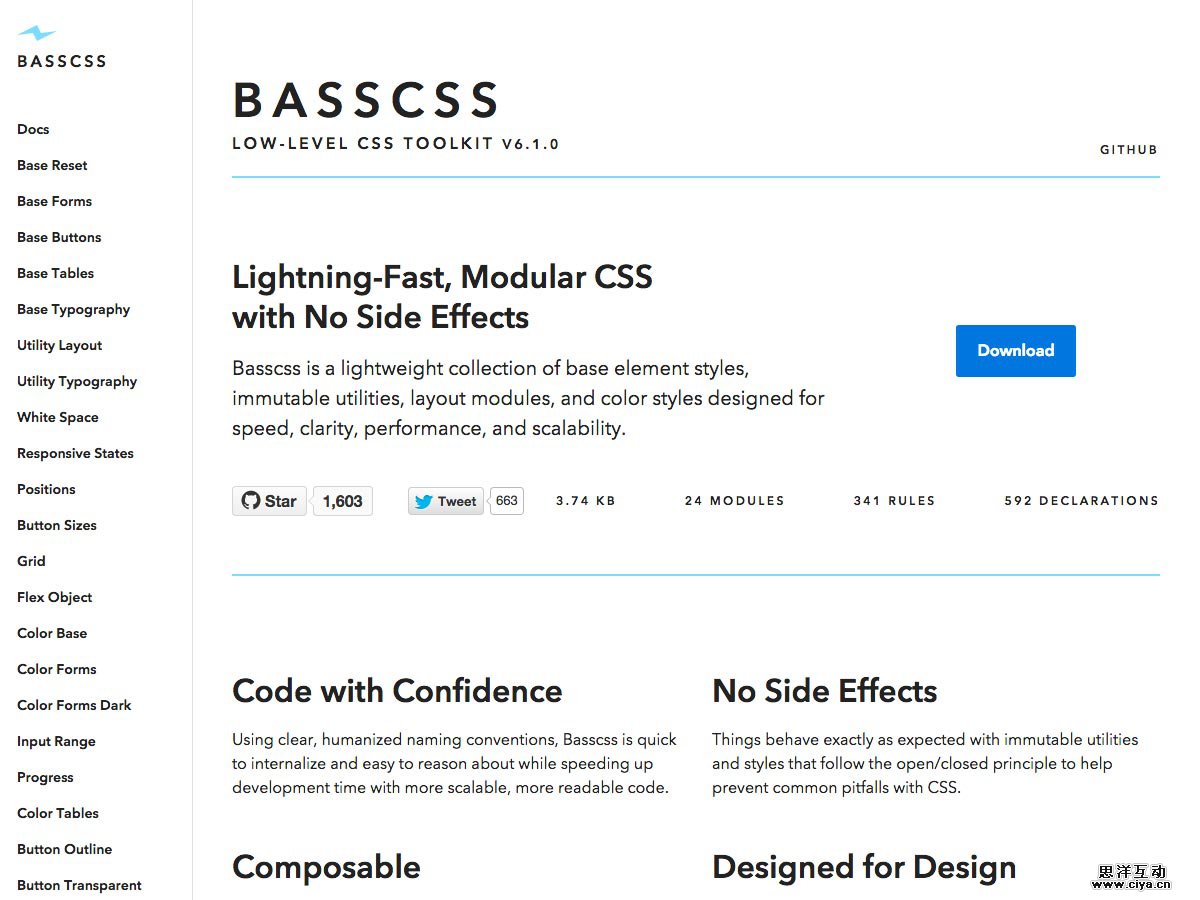Select Base Forms in sidebar
Viewport: 1200px width, 900px height.
click(54, 201)
